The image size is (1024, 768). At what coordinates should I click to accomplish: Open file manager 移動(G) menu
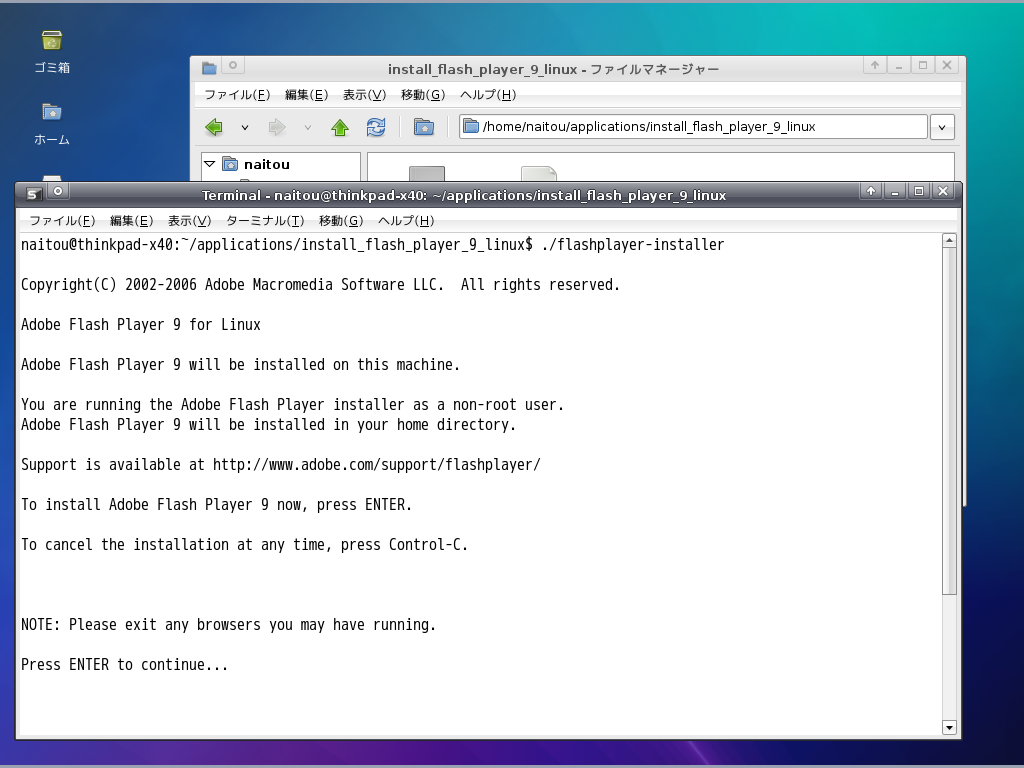click(423, 95)
